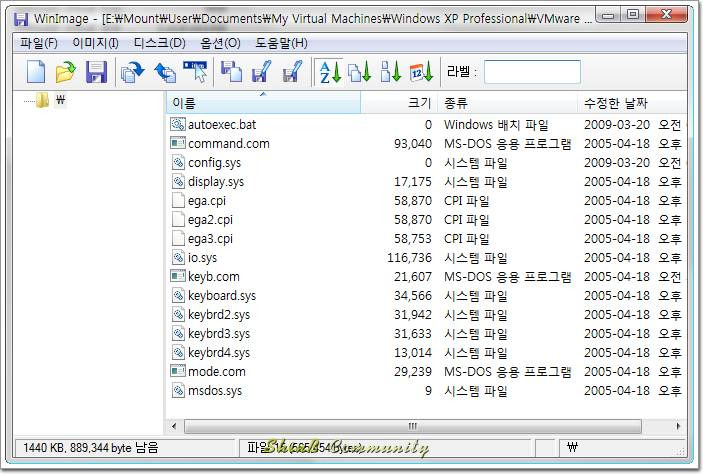703x474 pixels.
Task: Click the 1440 KB status bar entry
Action: [91, 448]
